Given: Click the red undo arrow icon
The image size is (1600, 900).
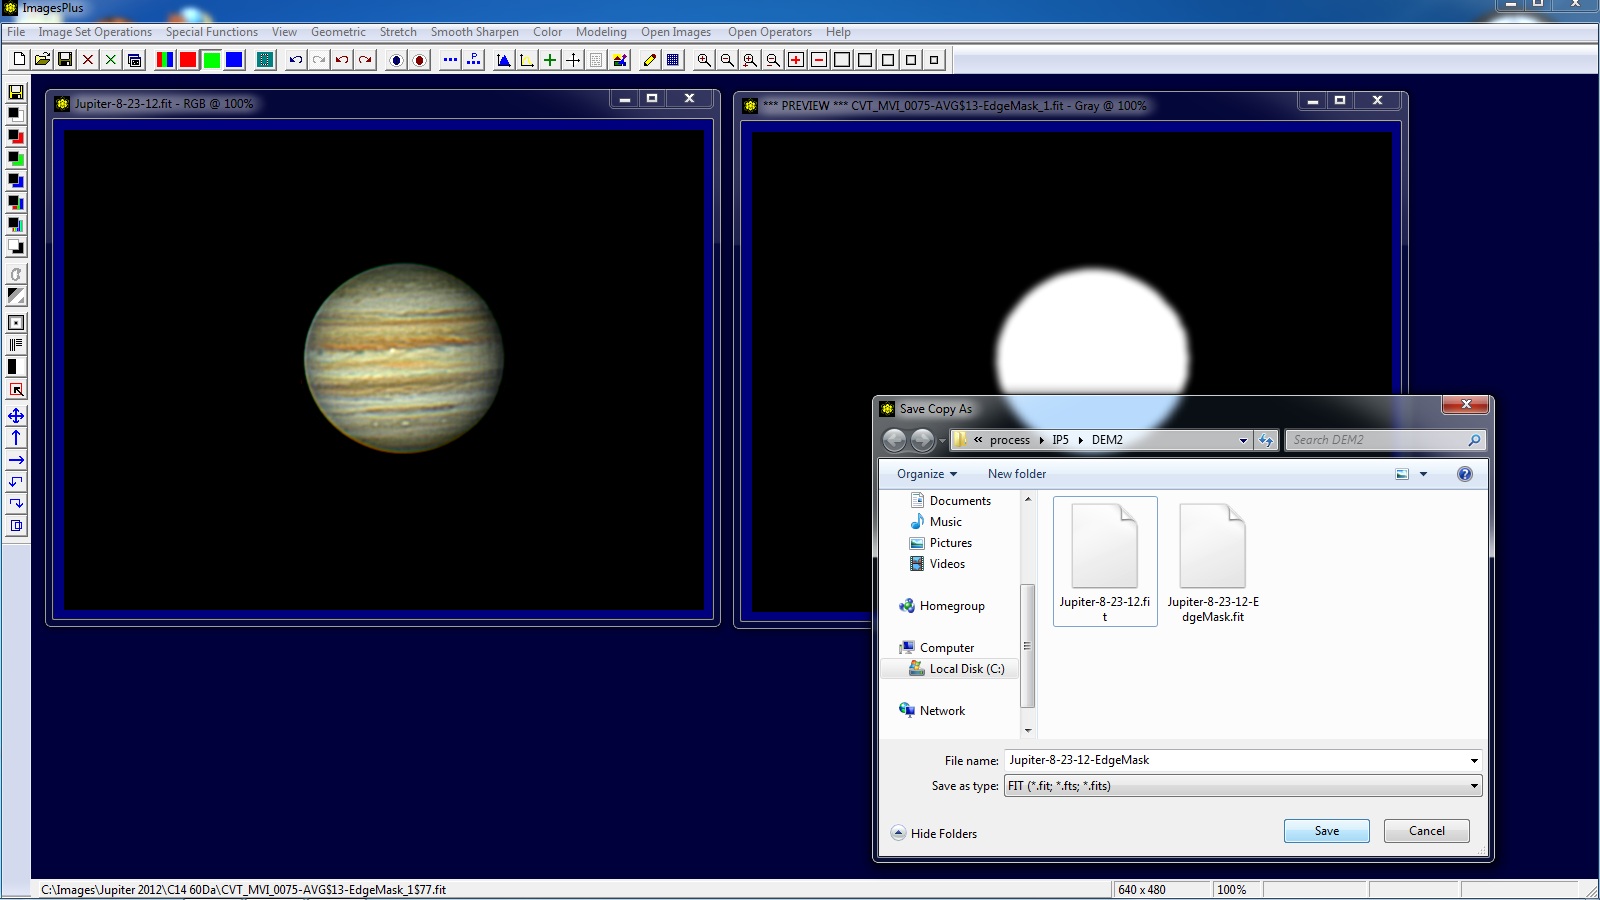Looking at the screenshot, I should tap(342, 60).
